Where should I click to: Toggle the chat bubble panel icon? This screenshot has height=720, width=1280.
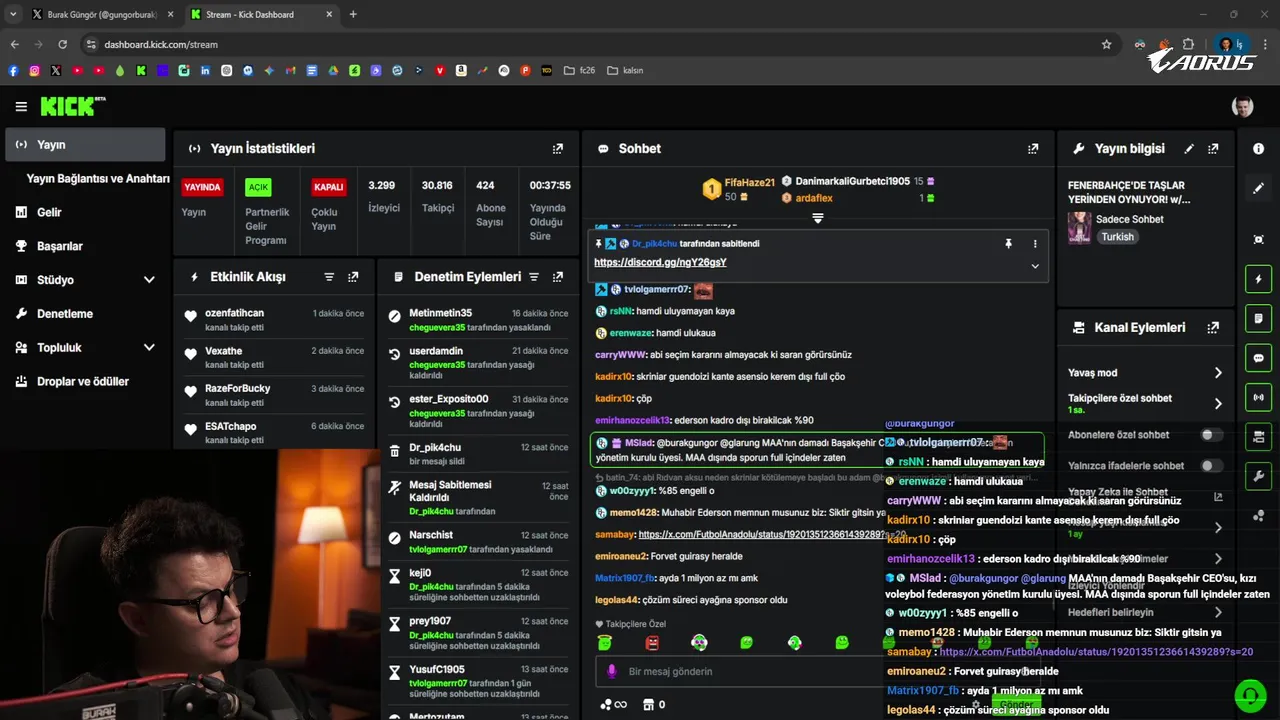(1258, 358)
